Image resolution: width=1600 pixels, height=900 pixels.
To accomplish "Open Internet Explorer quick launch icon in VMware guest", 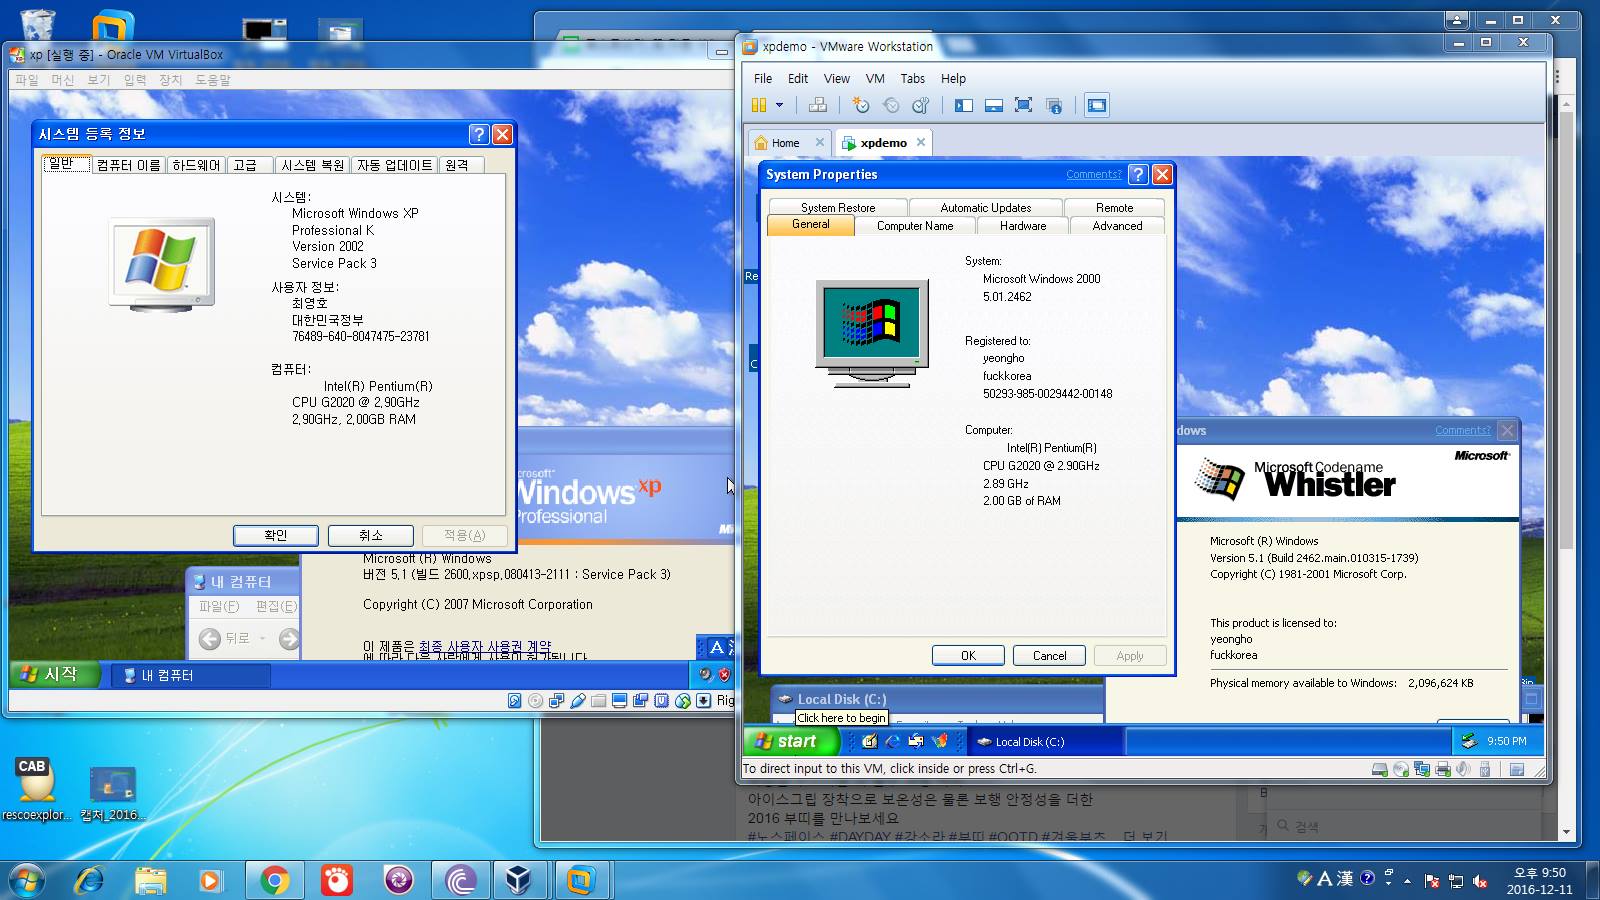I will pyautogui.click(x=892, y=741).
